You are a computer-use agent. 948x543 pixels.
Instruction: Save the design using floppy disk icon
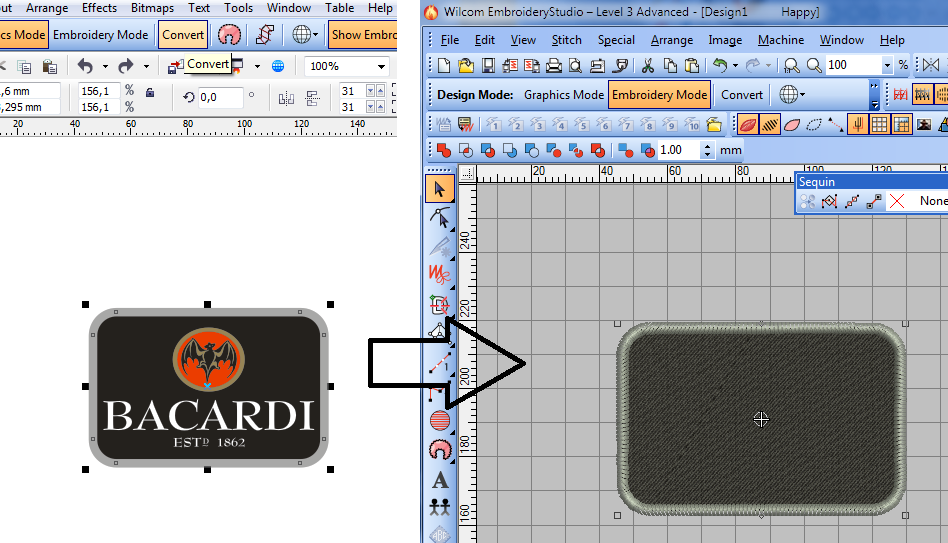(x=488, y=65)
